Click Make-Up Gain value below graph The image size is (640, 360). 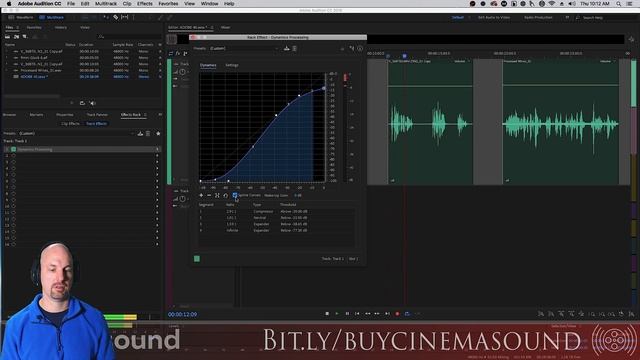pyautogui.click(x=298, y=196)
